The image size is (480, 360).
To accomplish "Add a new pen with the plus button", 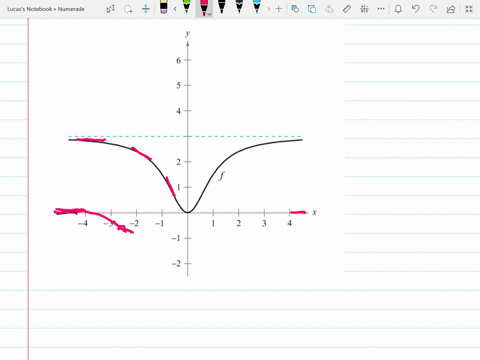I will [x=279, y=9].
